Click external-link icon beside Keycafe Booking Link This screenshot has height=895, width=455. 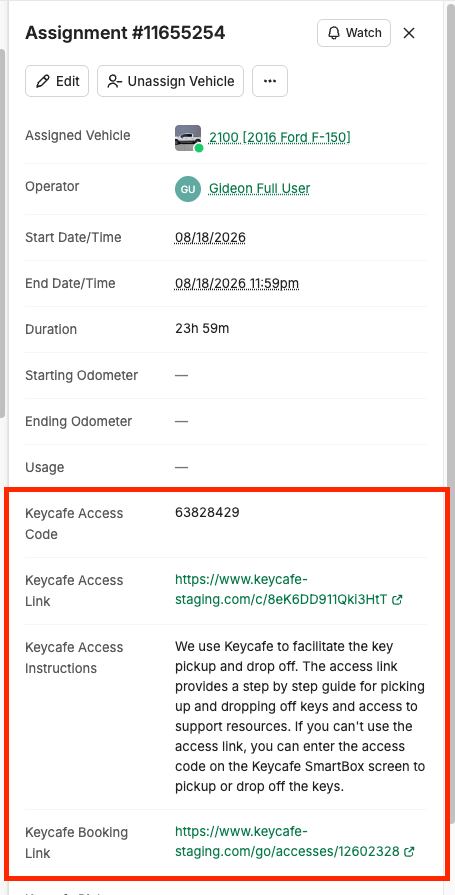coord(409,852)
